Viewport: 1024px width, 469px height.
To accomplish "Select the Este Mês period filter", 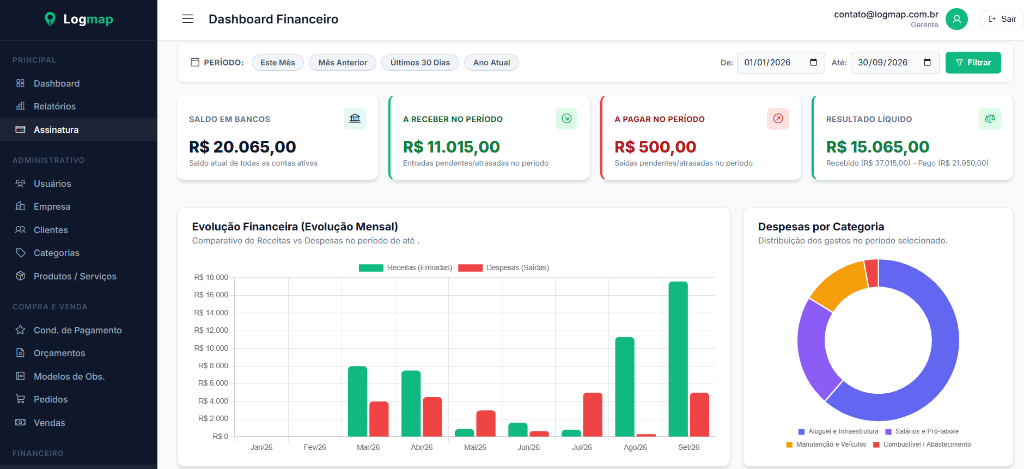I will pyautogui.click(x=278, y=63).
